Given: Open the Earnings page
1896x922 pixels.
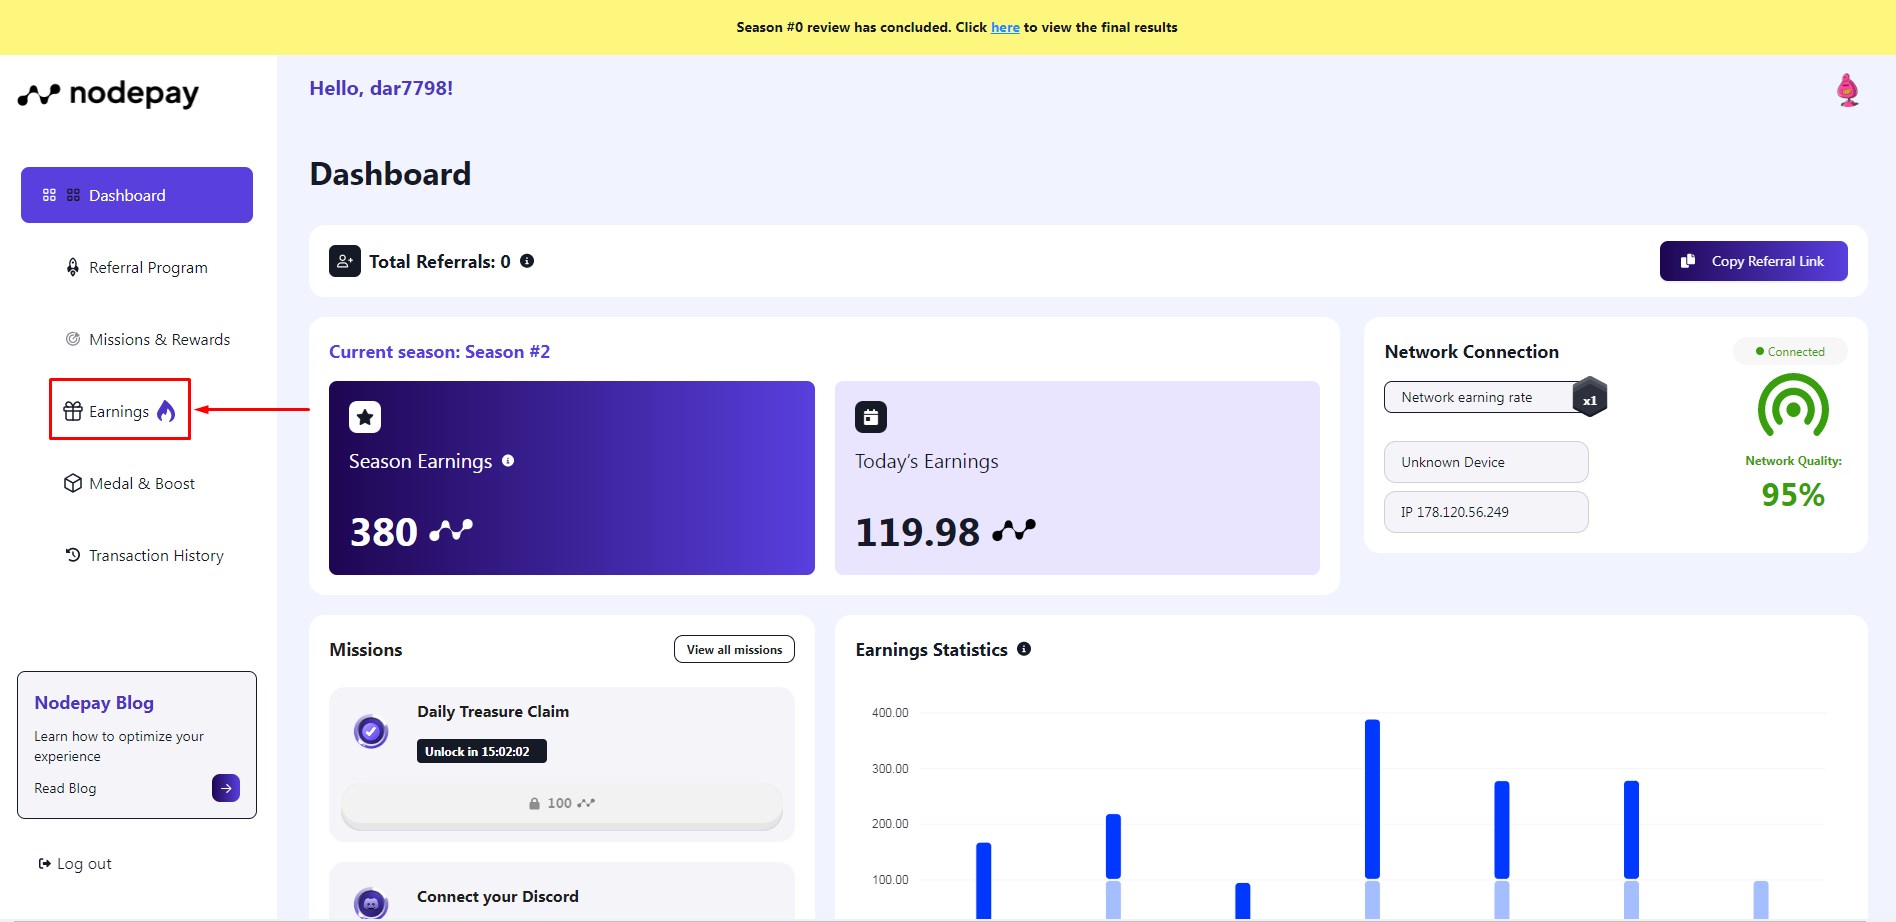Looking at the screenshot, I should tap(119, 411).
